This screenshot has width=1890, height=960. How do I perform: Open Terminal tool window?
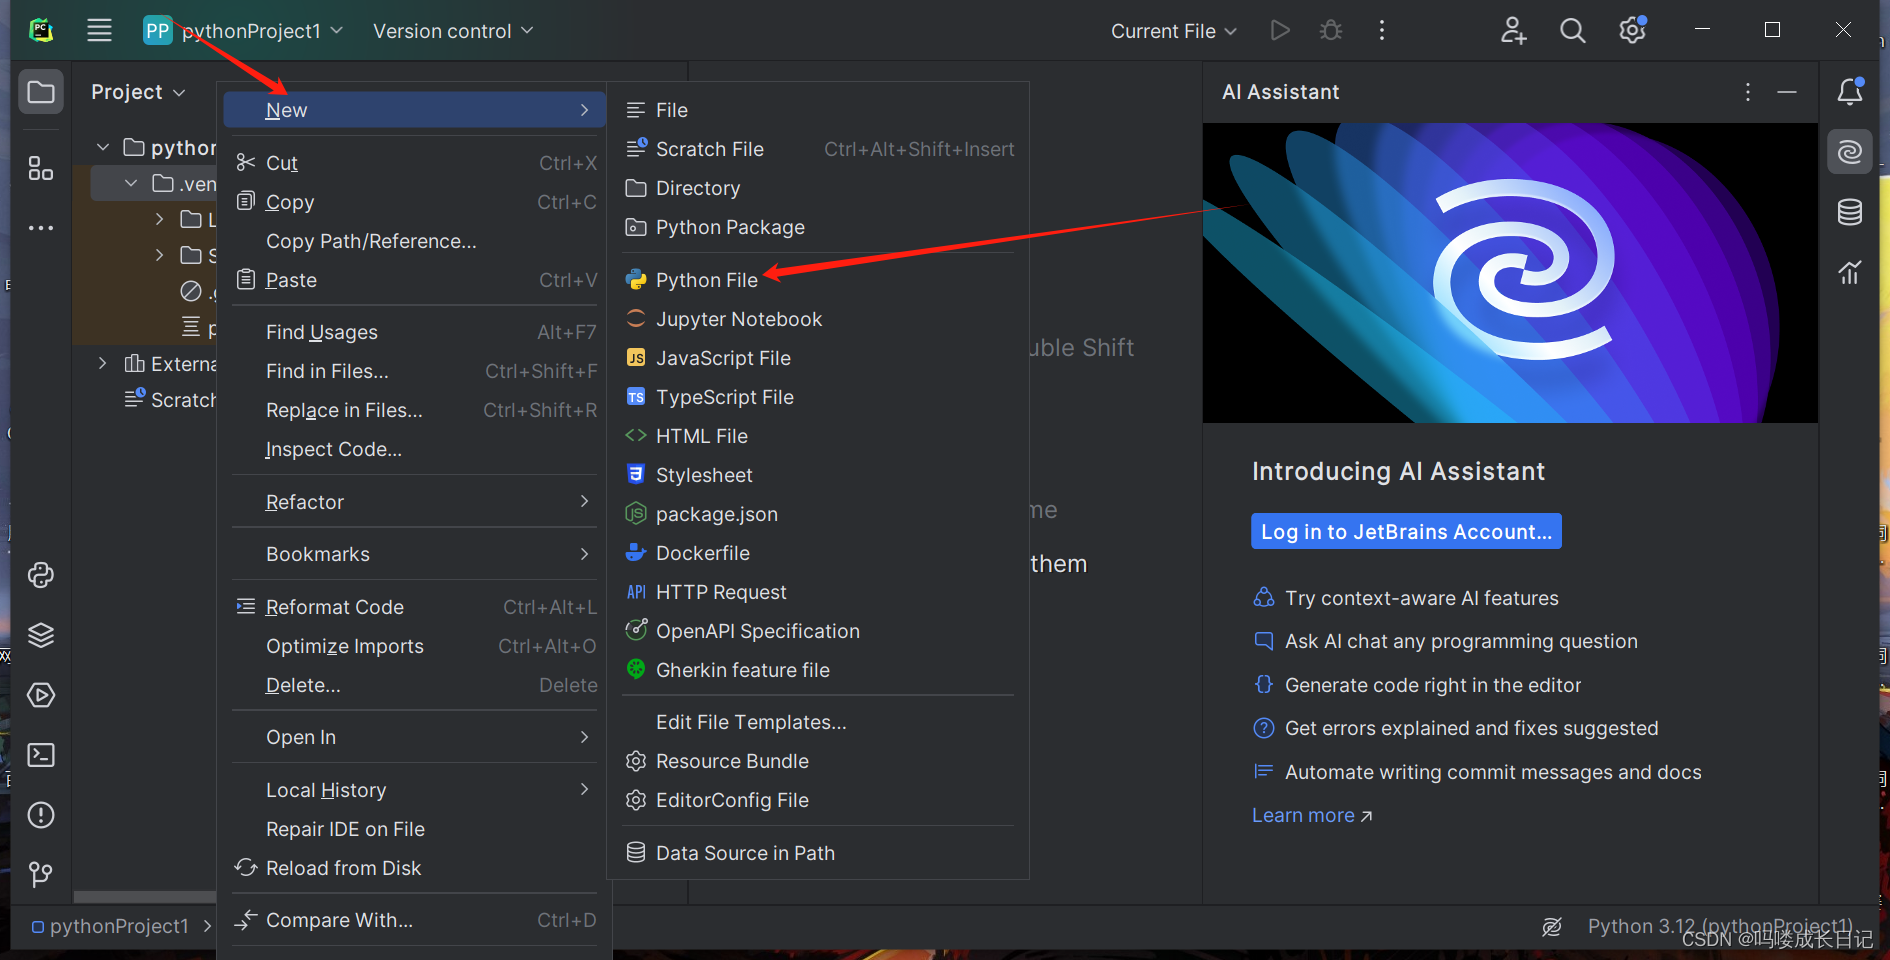click(41, 755)
